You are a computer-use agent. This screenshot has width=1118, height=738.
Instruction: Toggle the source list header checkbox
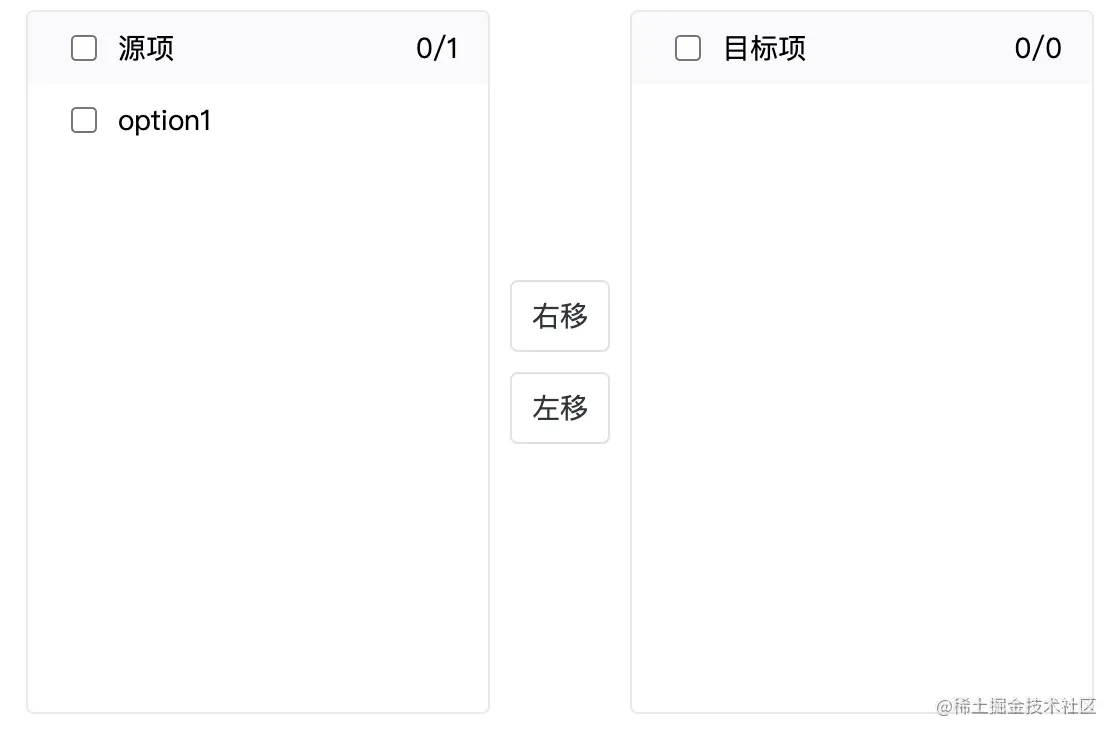84,47
